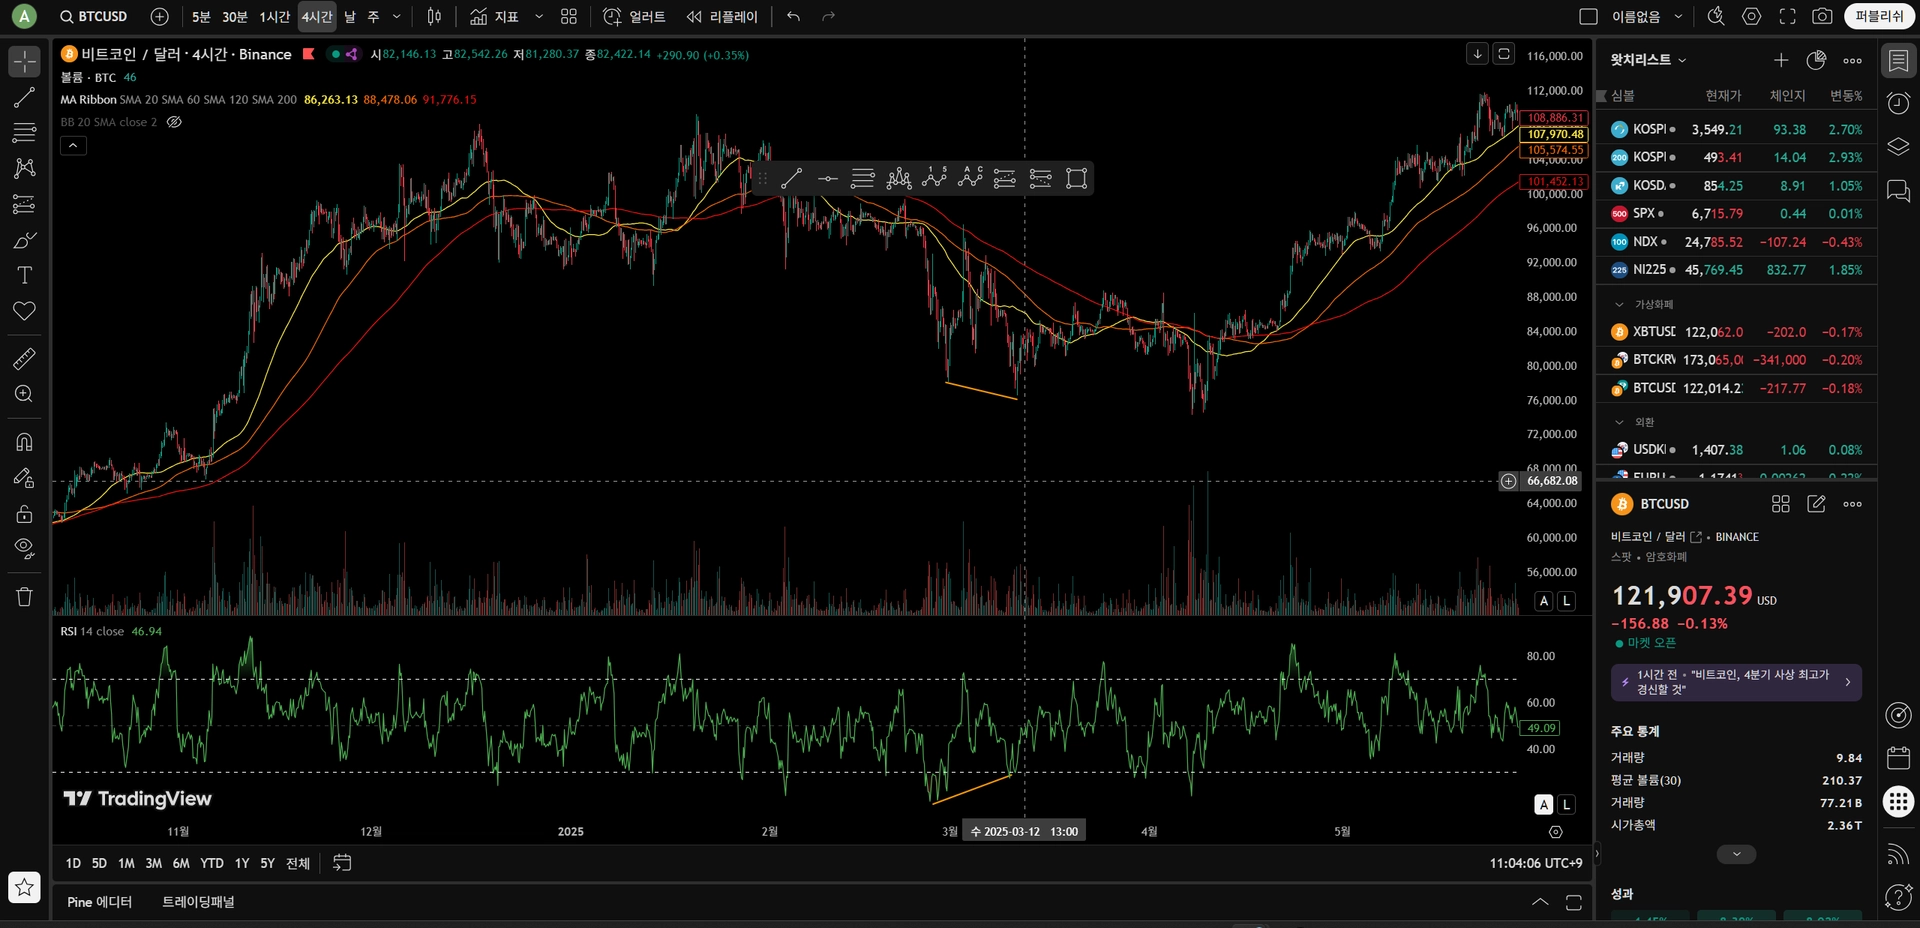The height and width of the screenshot is (928, 1920).
Task: Open the 이름없음 layout dropdown
Action: (1678, 16)
